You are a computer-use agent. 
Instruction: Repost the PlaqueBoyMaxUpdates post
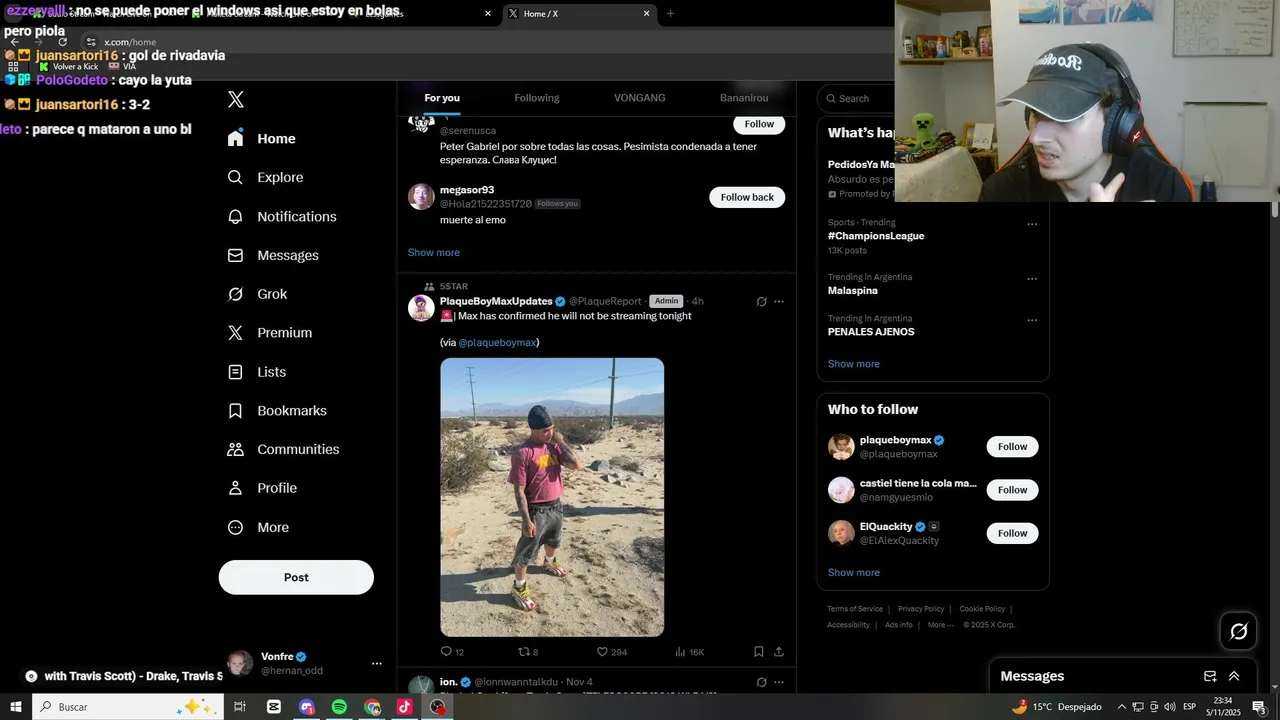click(523, 652)
